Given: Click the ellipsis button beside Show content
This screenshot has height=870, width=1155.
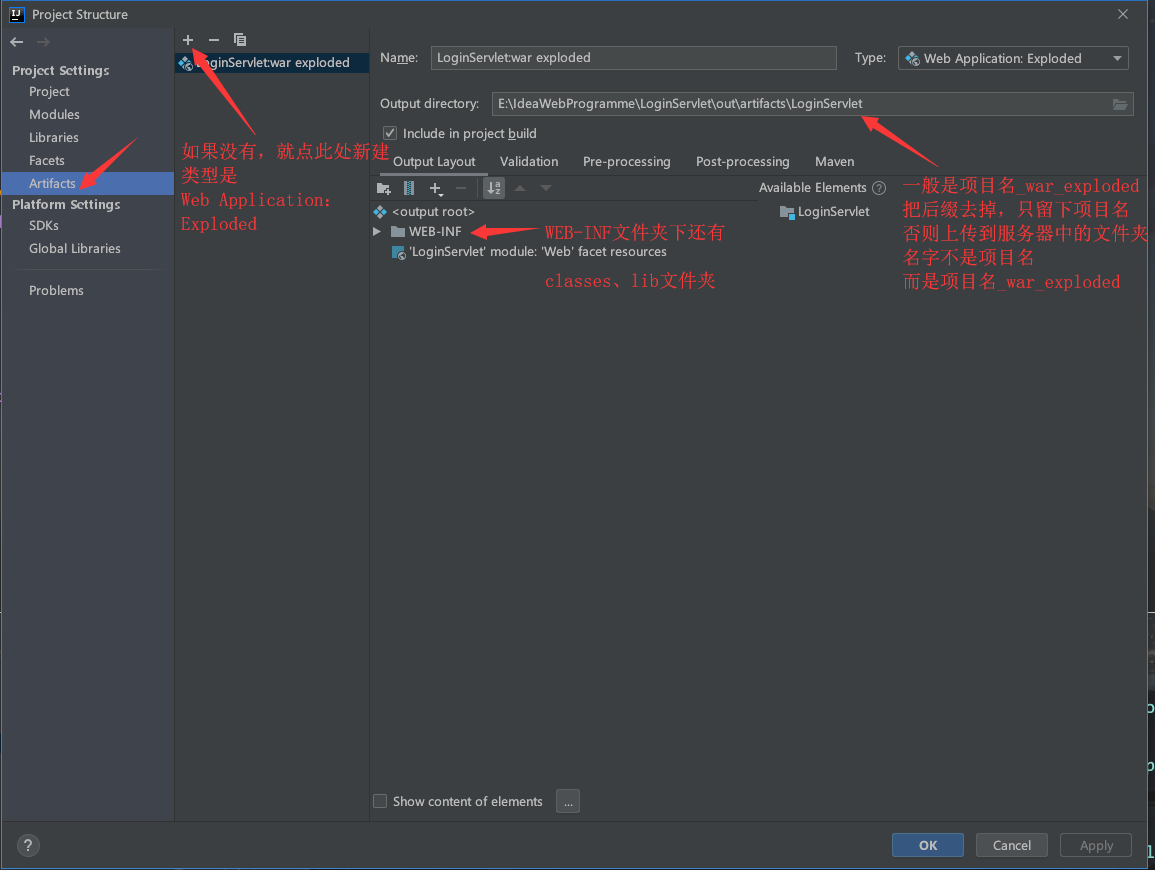Looking at the screenshot, I should [568, 801].
